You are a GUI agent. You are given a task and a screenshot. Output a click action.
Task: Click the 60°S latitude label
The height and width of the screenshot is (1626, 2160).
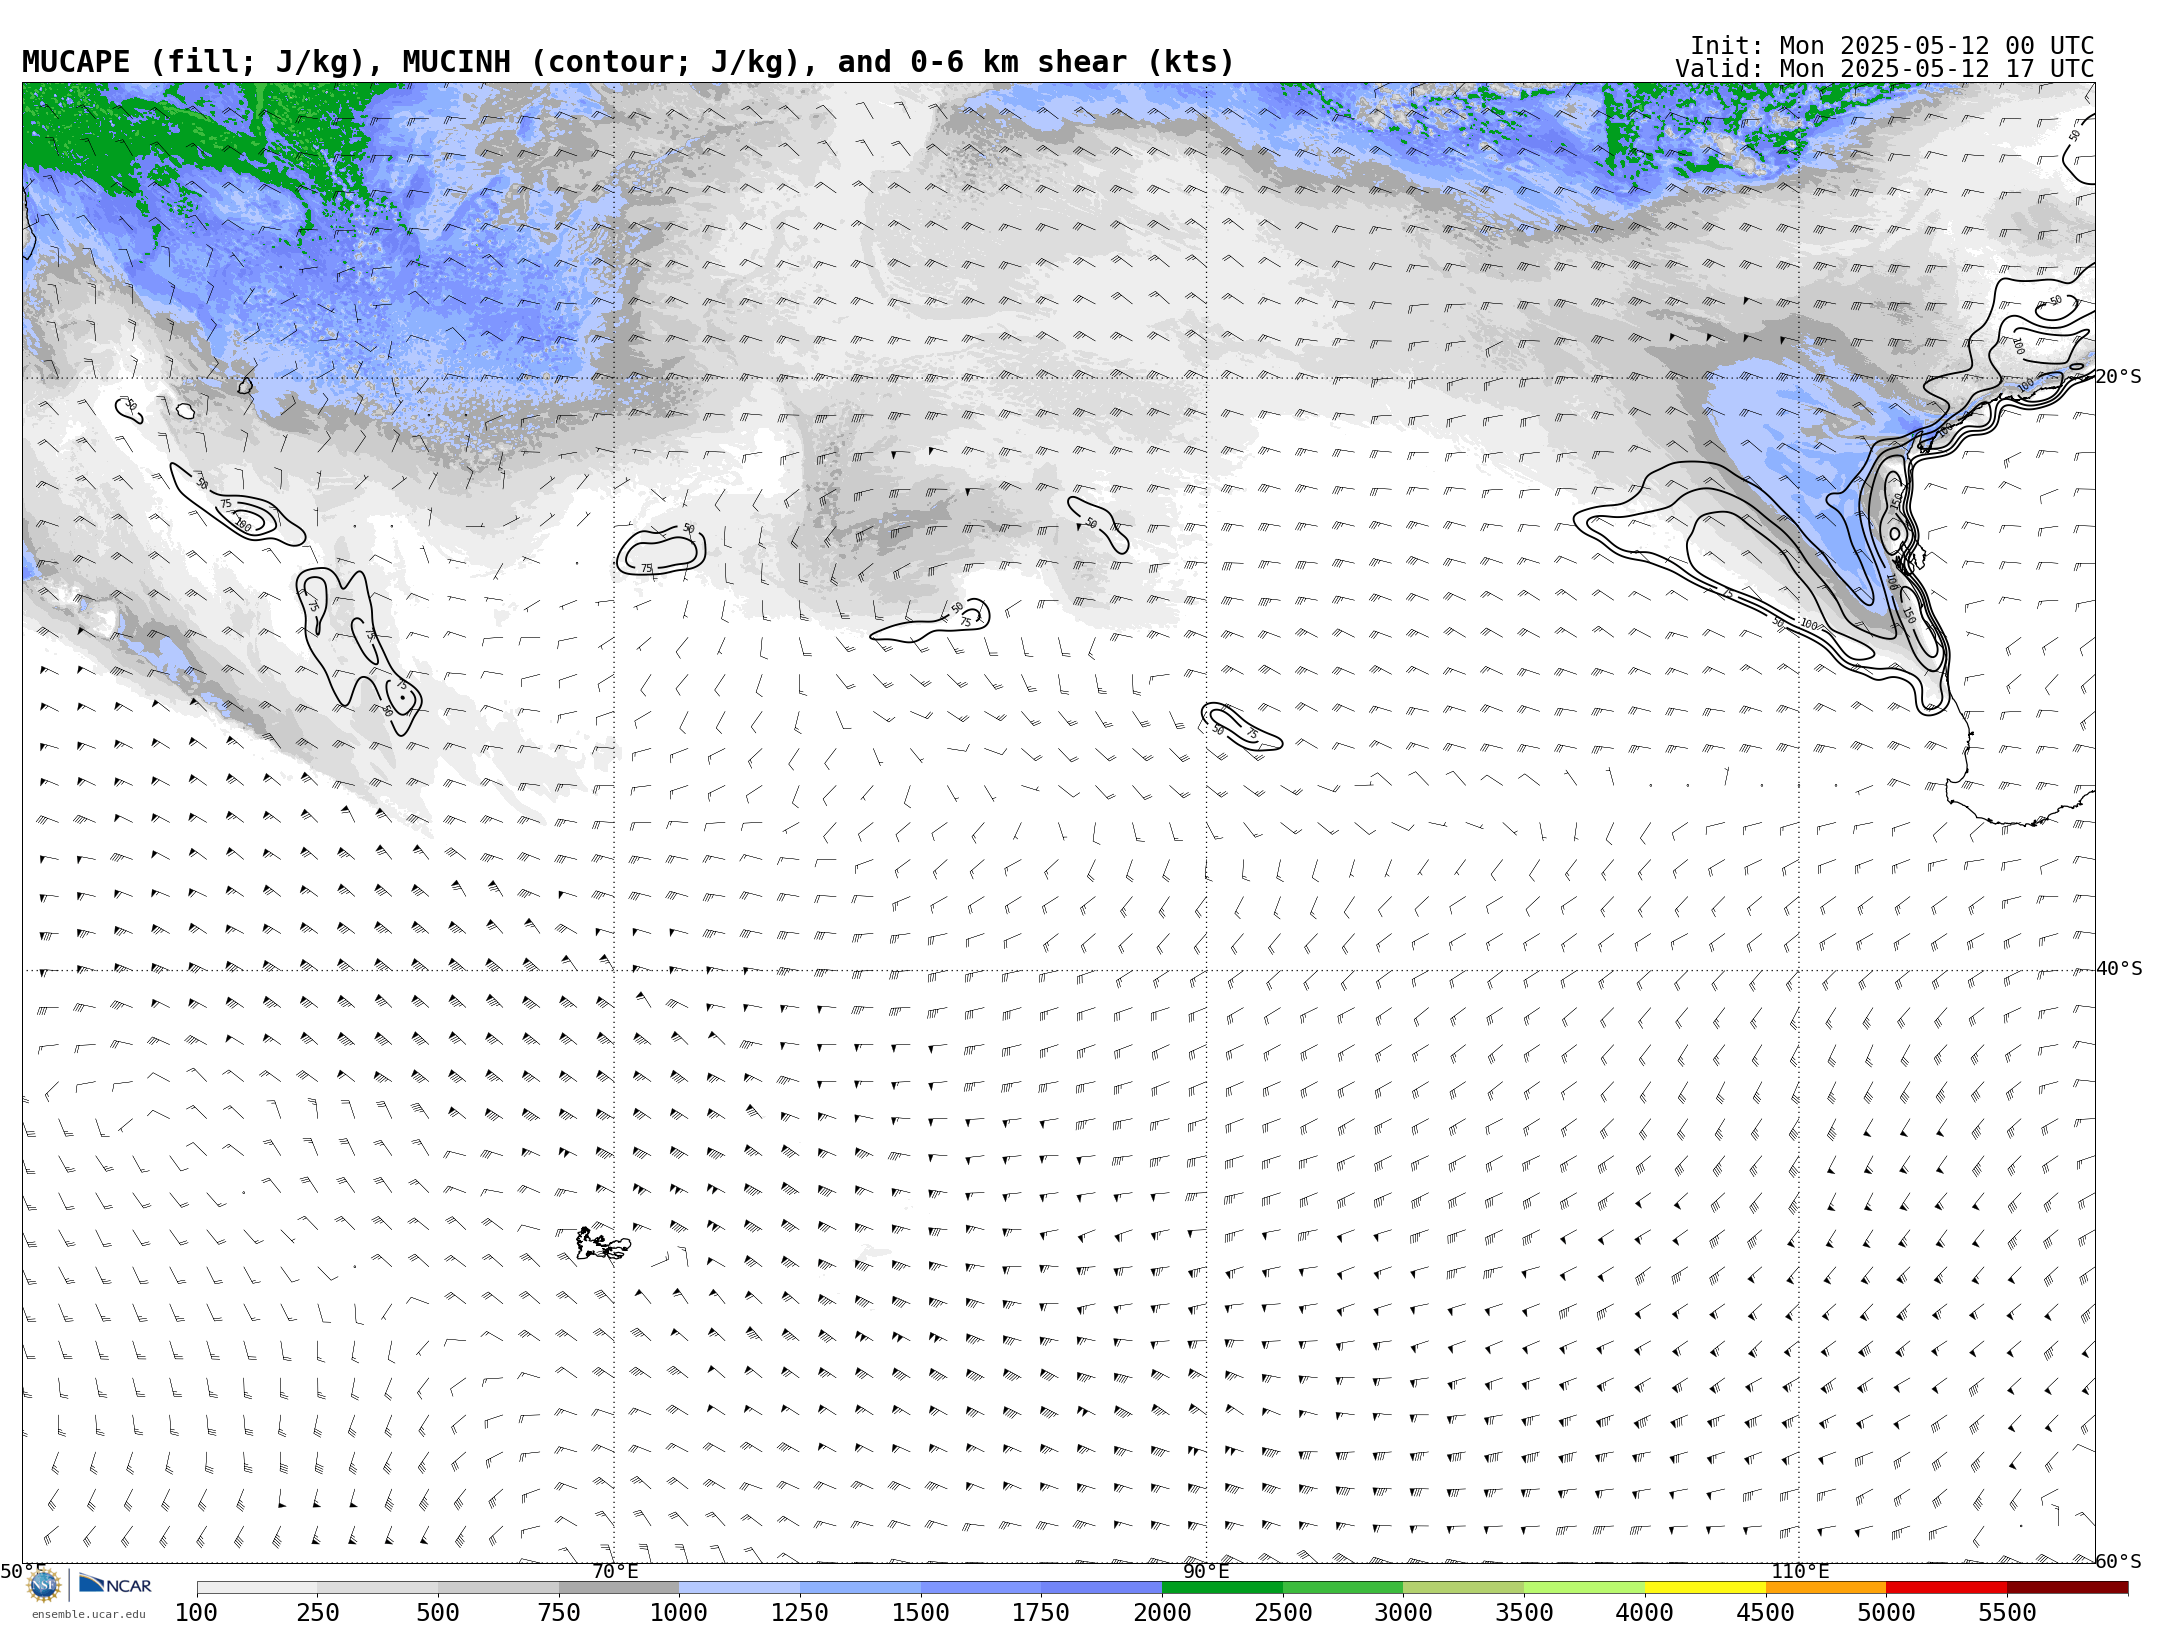point(2119,1562)
